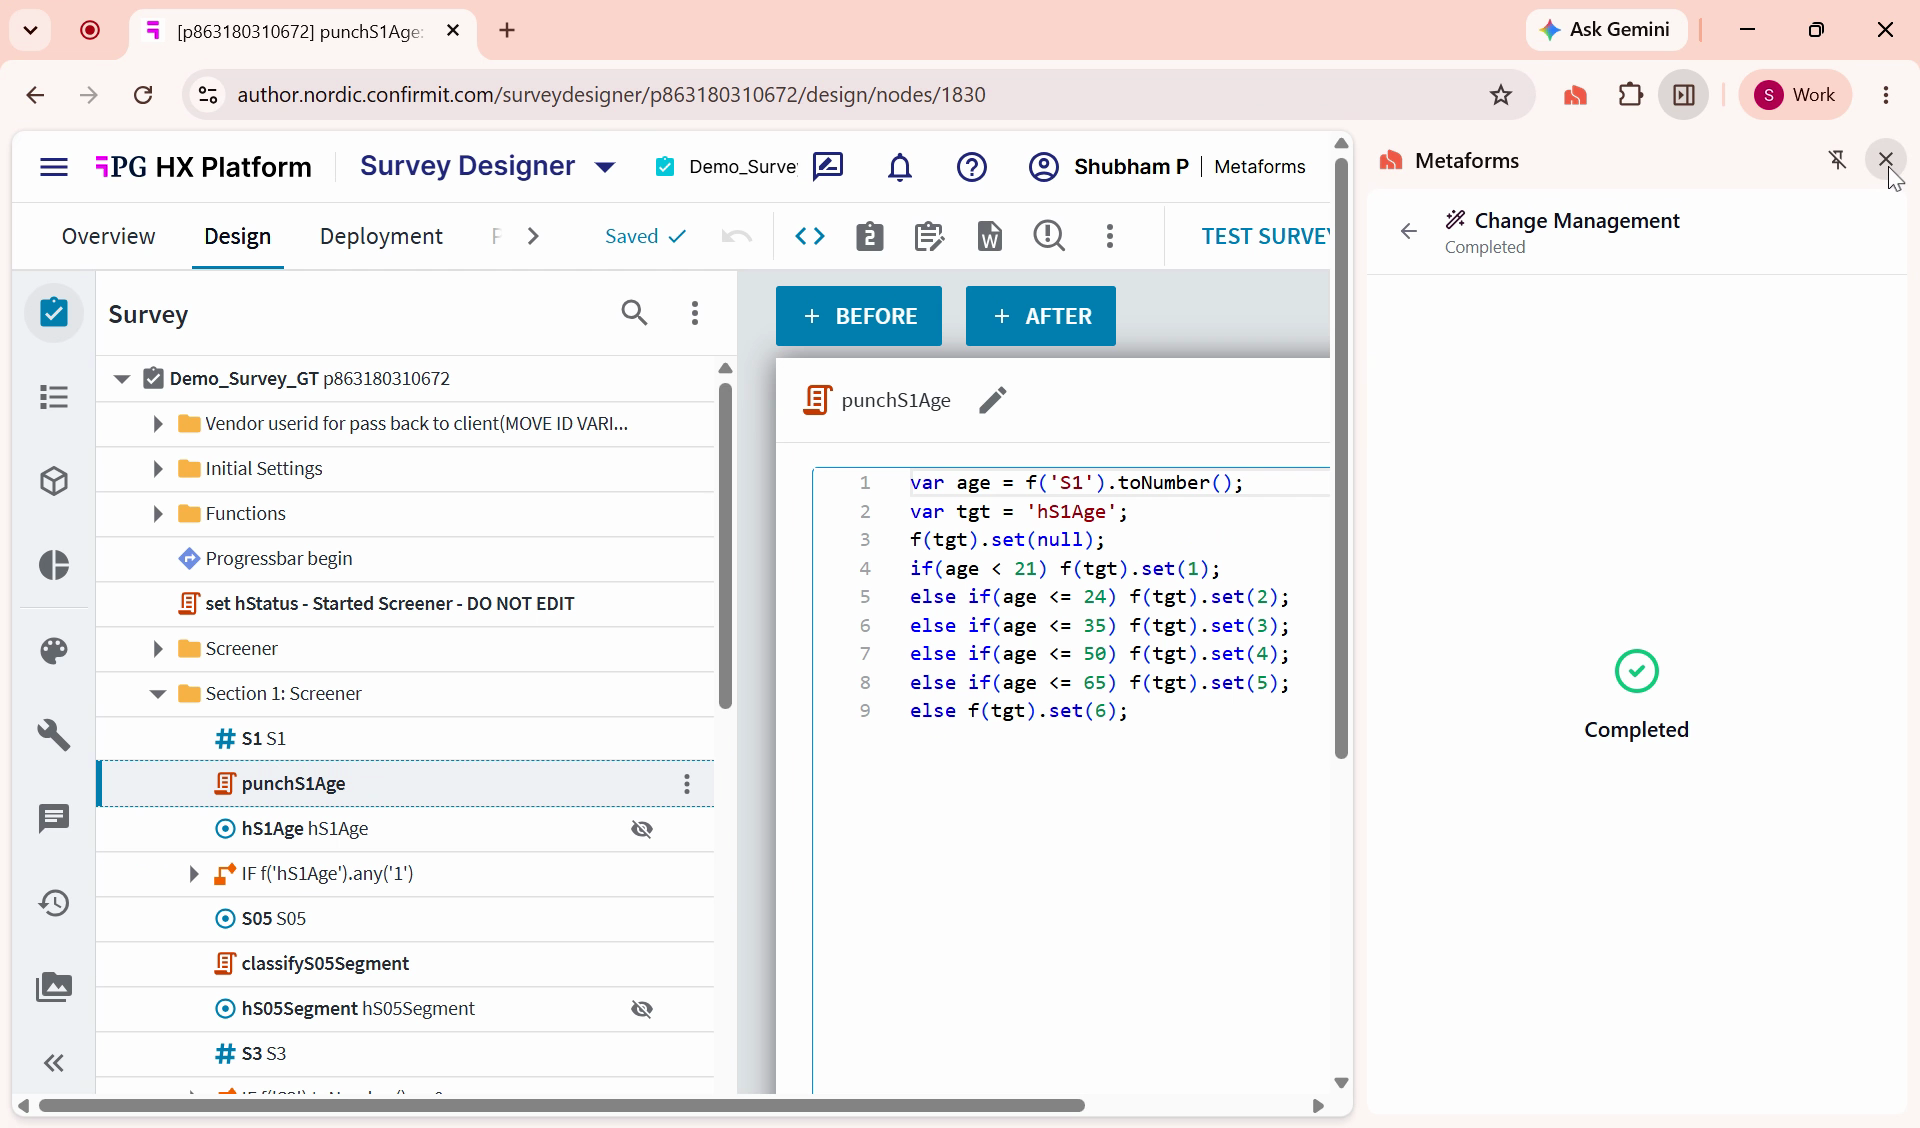Open the history clock sidebar icon

tap(54, 903)
